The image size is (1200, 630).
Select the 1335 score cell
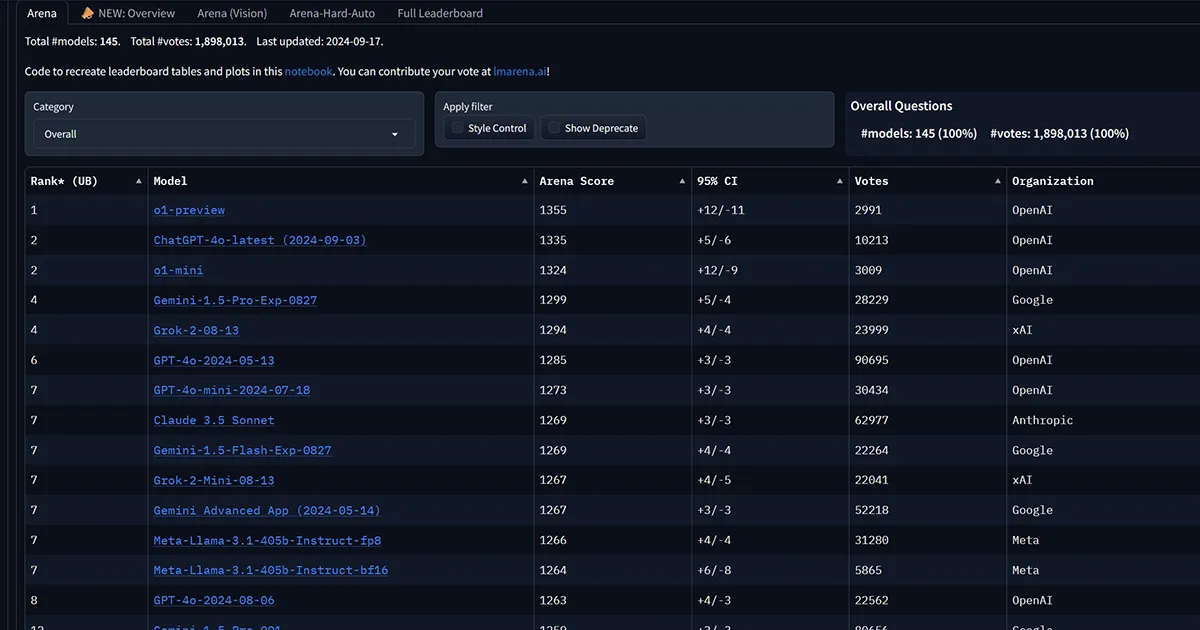612,240
